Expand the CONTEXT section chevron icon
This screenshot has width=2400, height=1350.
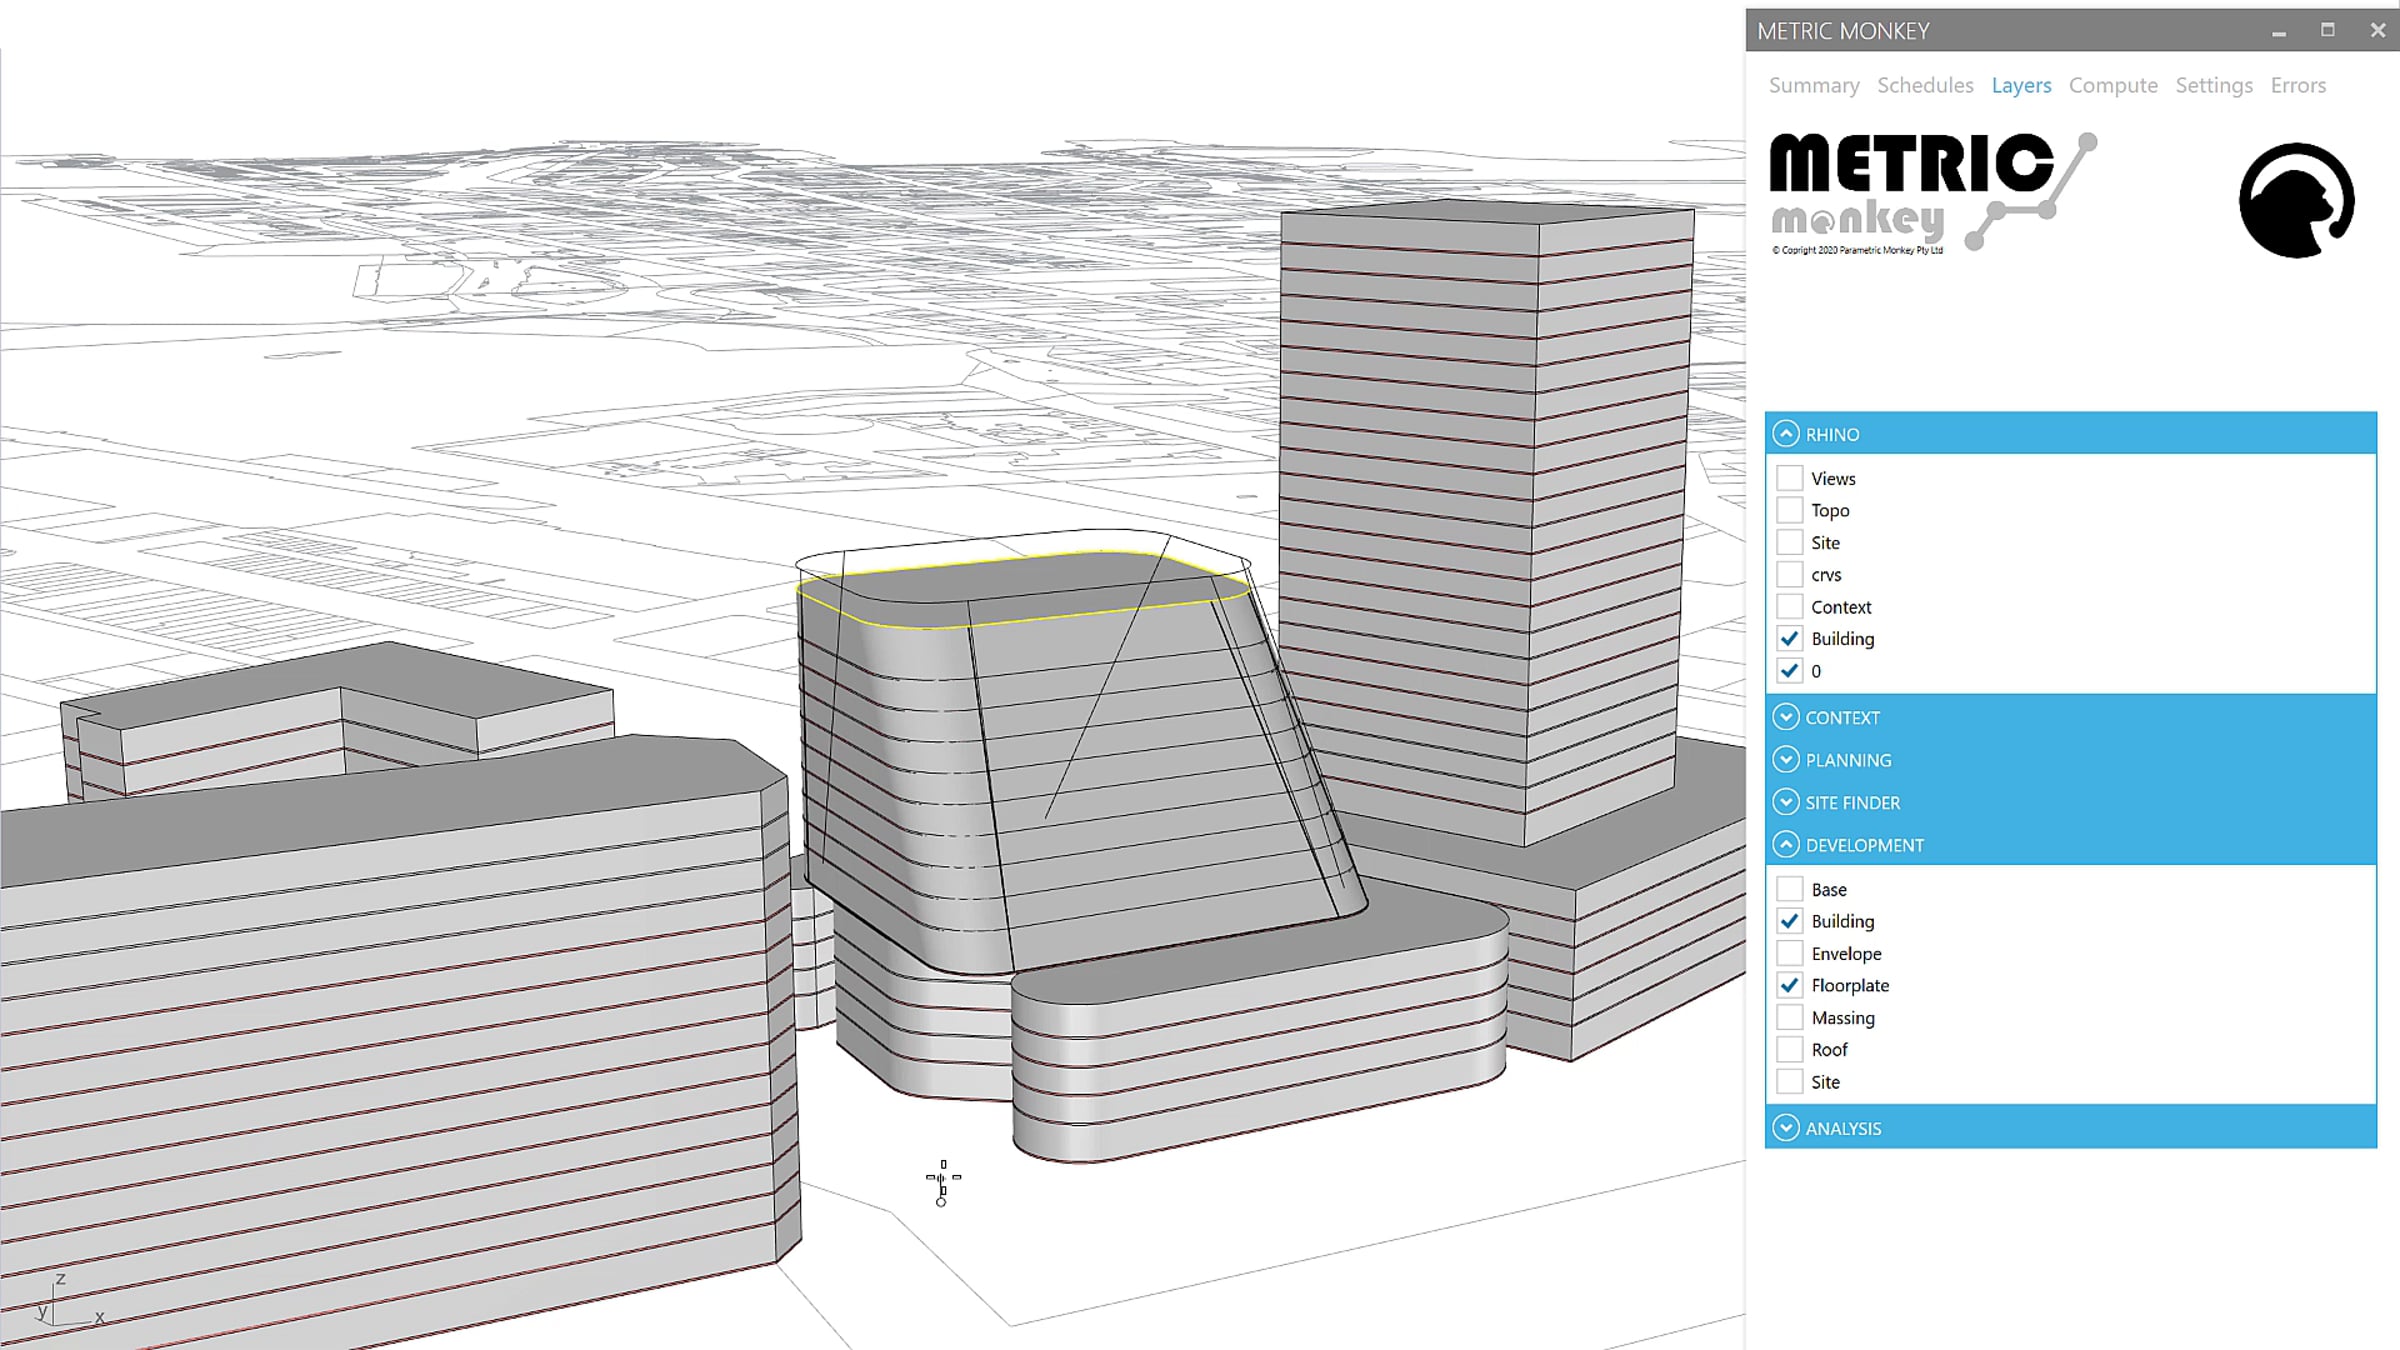pyautogui.click(x=1786, y=717)
